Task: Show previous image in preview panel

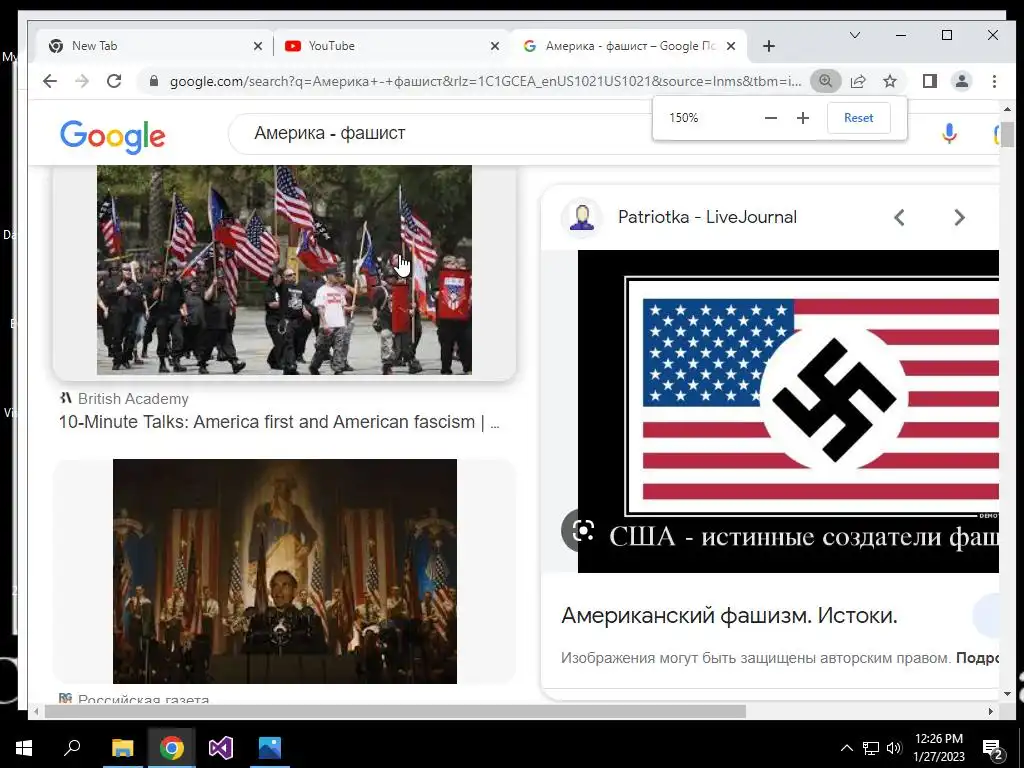Action: [x=899, y=217]
